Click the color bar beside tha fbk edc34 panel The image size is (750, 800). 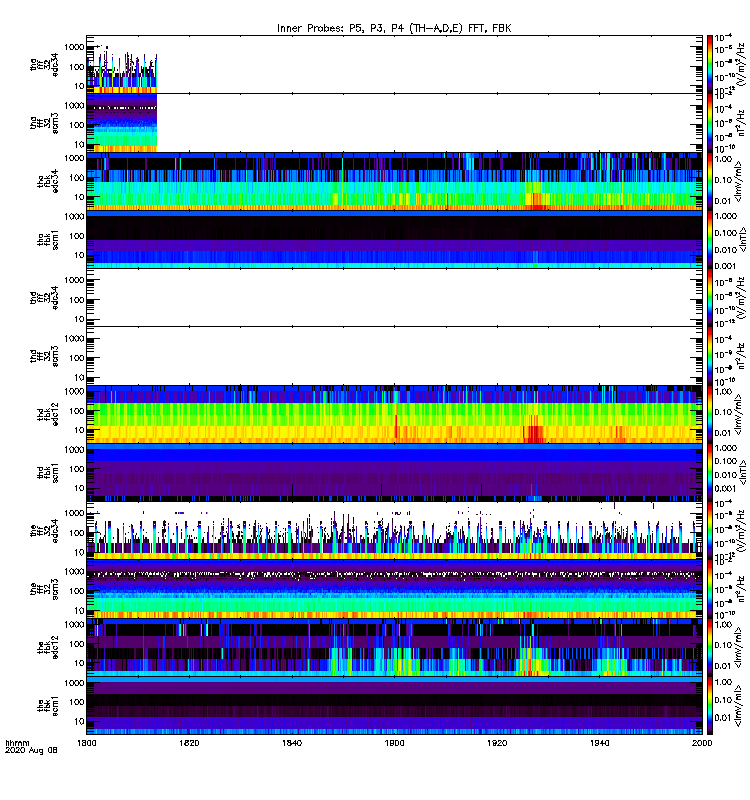click(x=709, y=181)
